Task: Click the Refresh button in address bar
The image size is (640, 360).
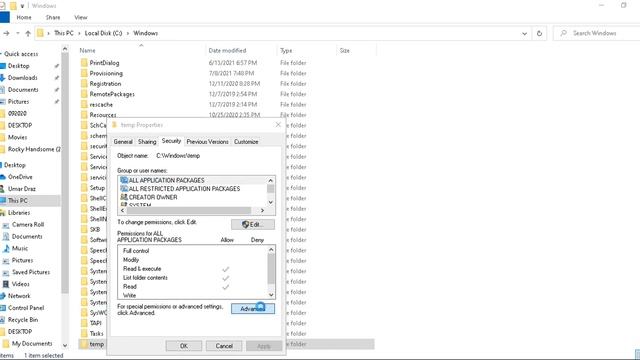Action: (x=539, y=33)
